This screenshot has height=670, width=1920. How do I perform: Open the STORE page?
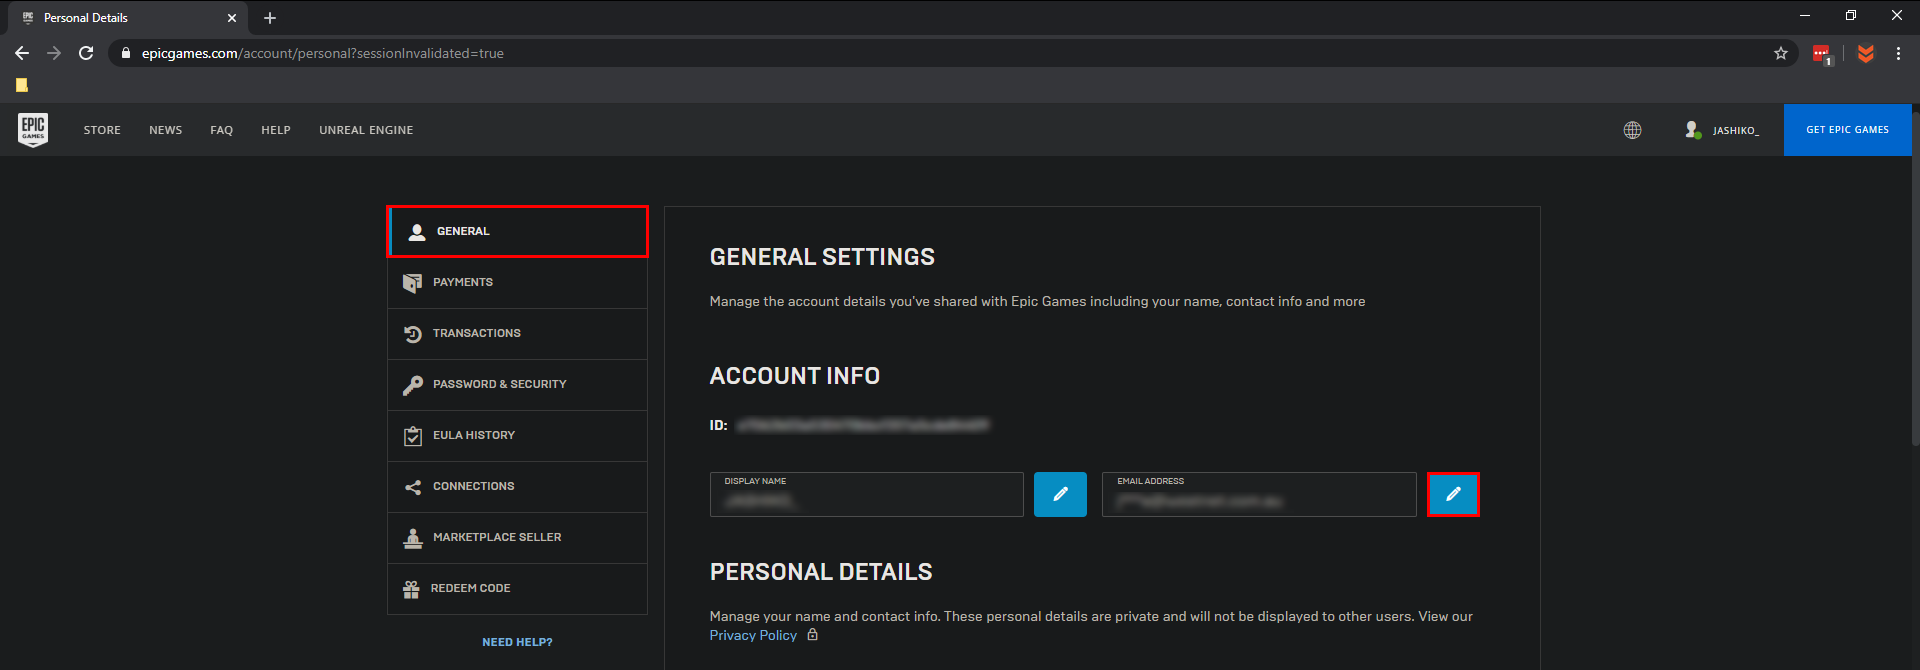tap(102, 130)
